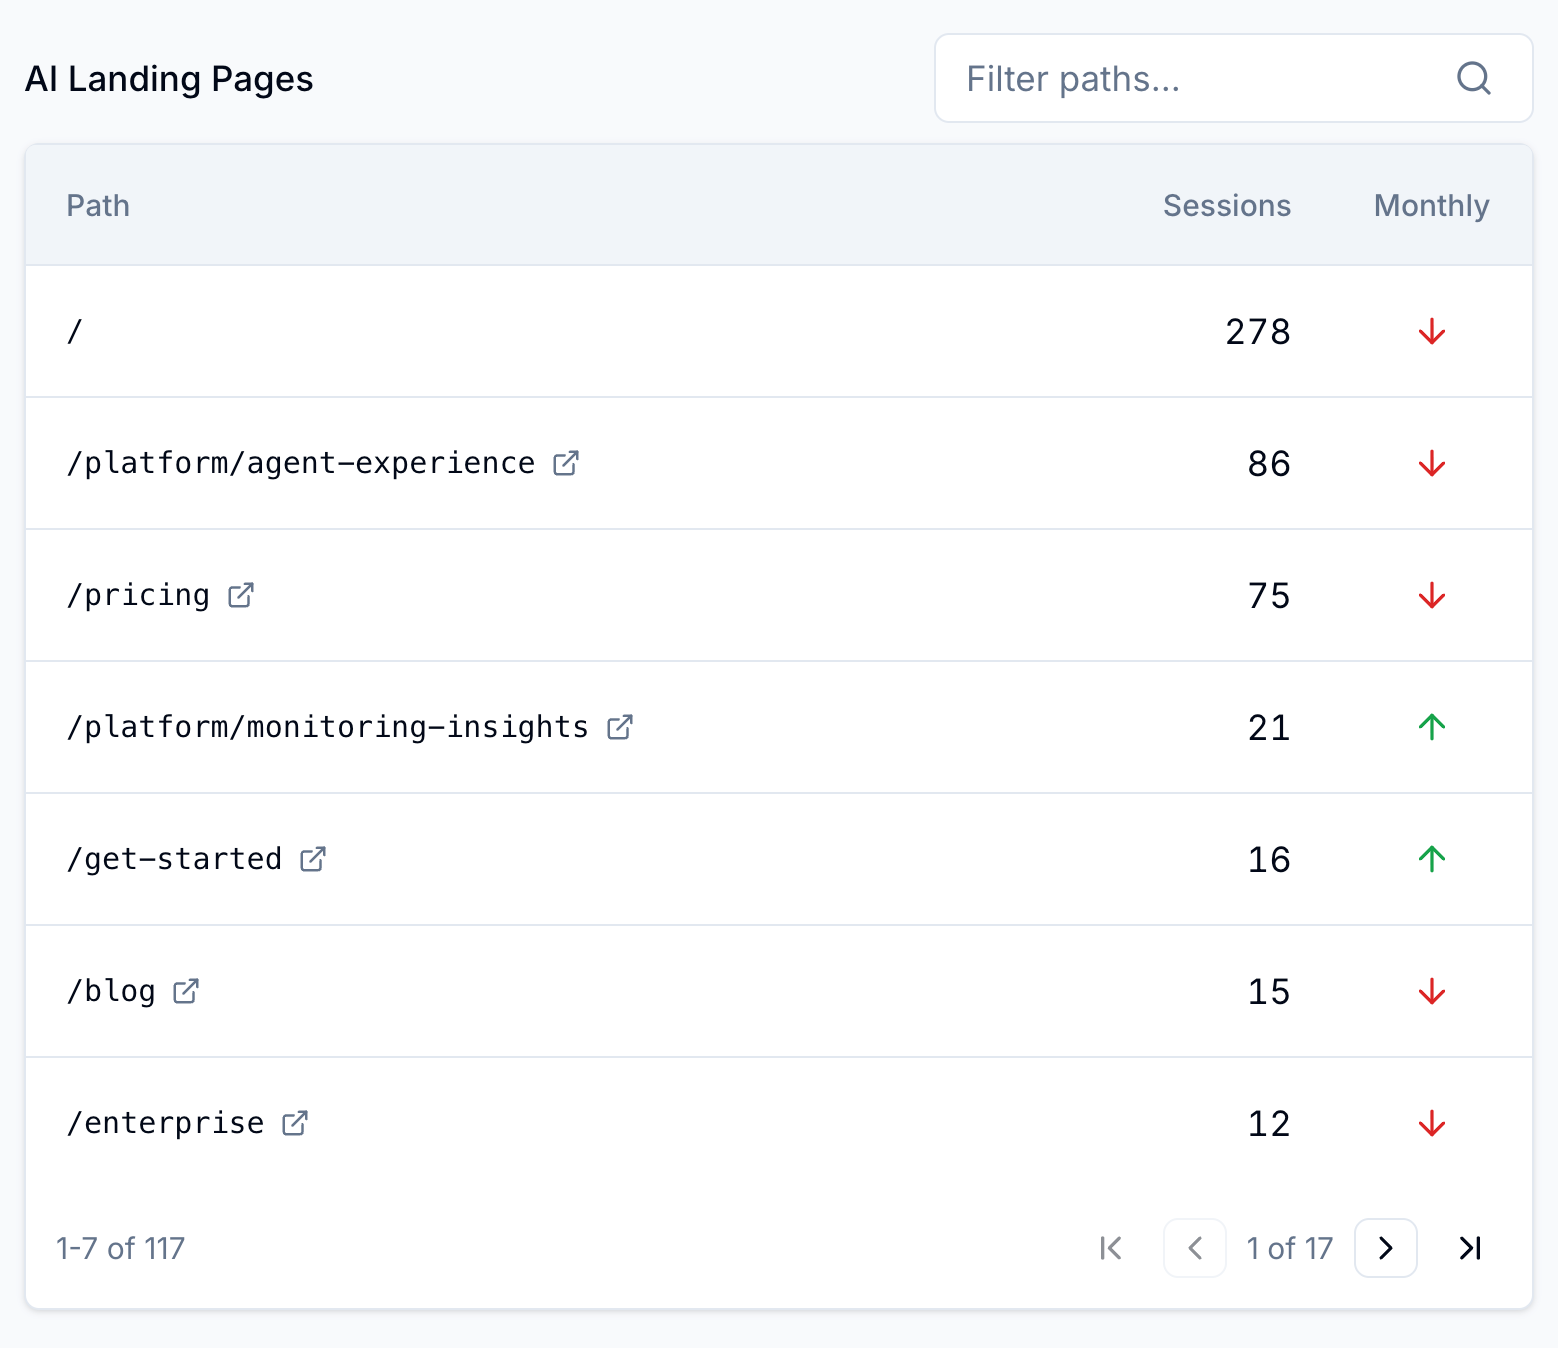
Task: Click the '1 of 17' page indicator
Action: tap(1289, 1248)
